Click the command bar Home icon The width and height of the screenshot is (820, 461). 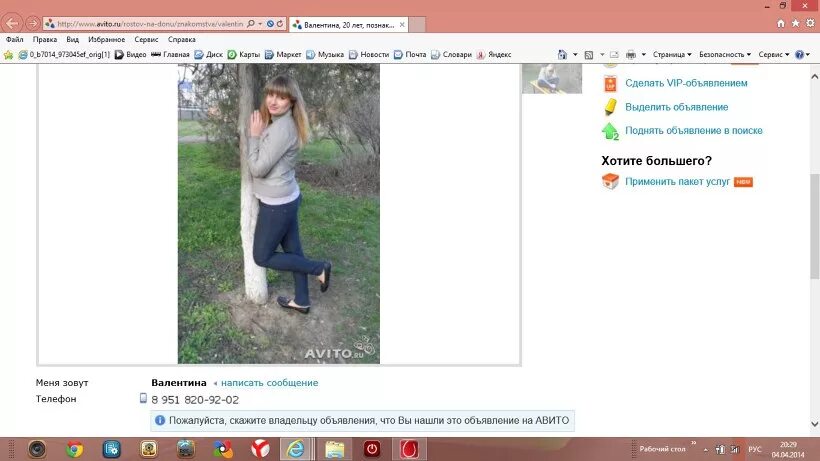(562, 54)
